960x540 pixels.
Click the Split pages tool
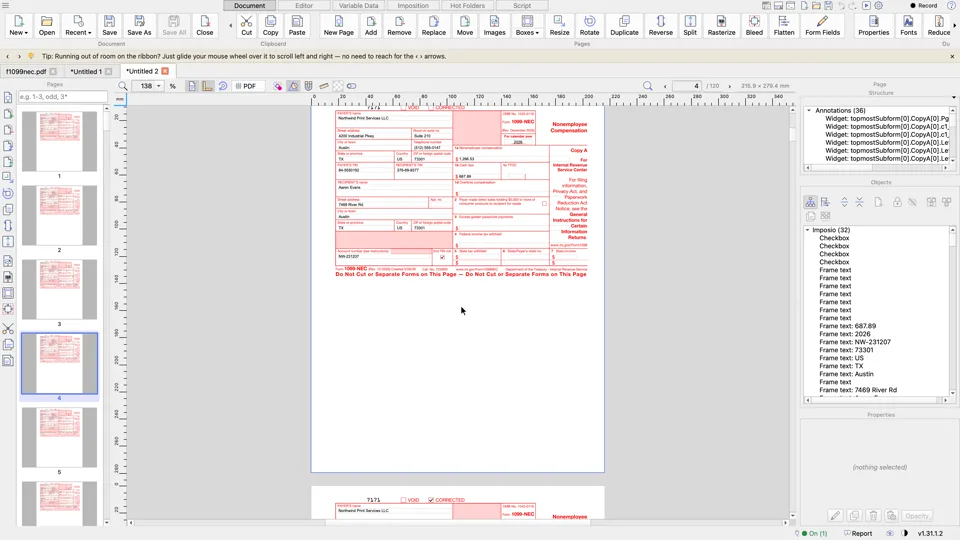point(690,26)
